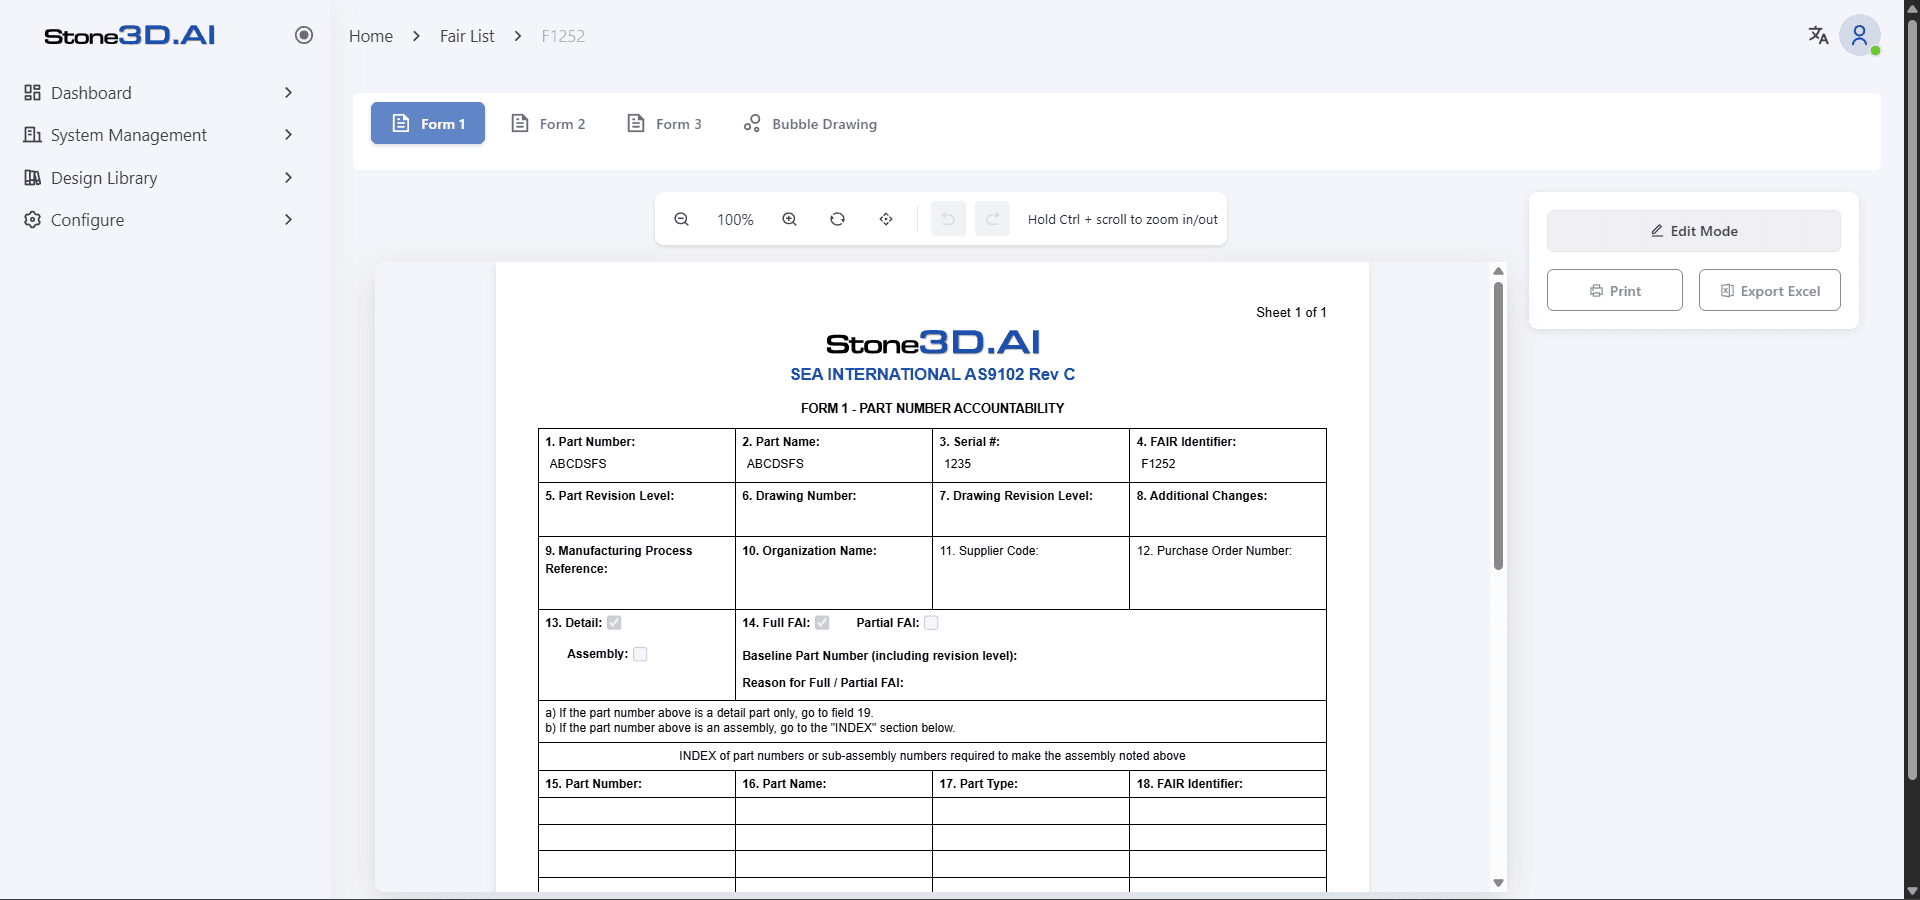This screenshot has width=1920, height=900.
Task: Click the 5. Part Revision Level cell
Action: coord(637,510)
